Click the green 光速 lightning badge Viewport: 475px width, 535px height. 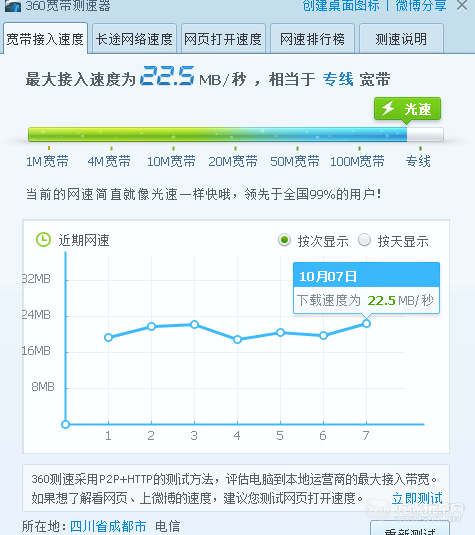[x=407, y=109]
